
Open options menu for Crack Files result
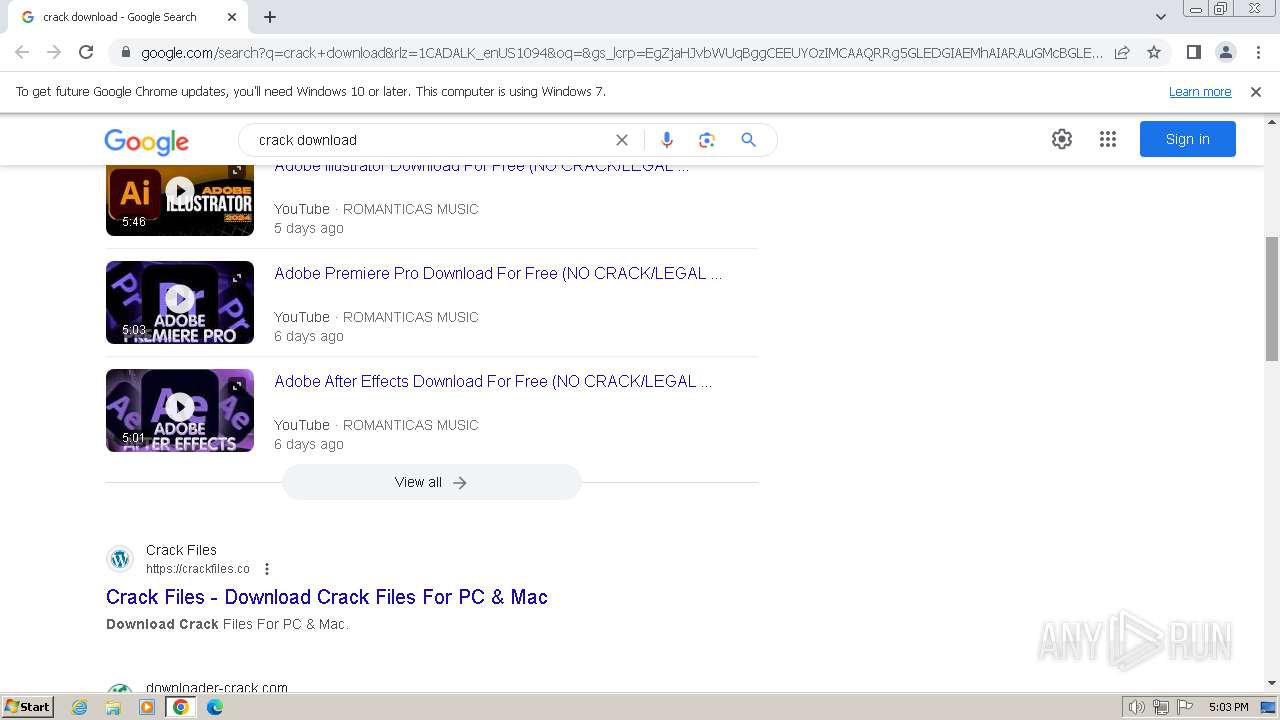pyautogui.click(x=267, y=569)
